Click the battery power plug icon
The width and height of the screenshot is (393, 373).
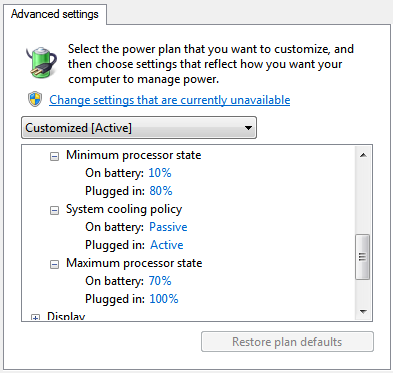[x=42, y=62]
